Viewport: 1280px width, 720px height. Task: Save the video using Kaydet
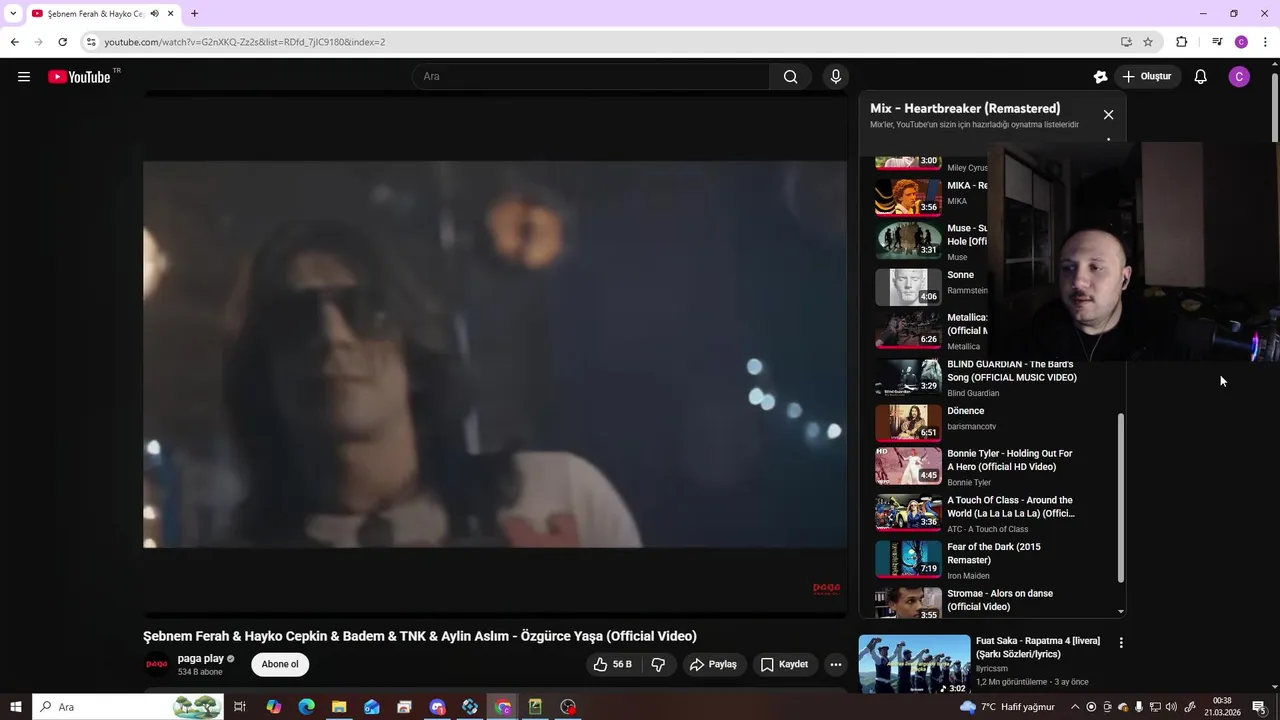click(x=784, y=664)
